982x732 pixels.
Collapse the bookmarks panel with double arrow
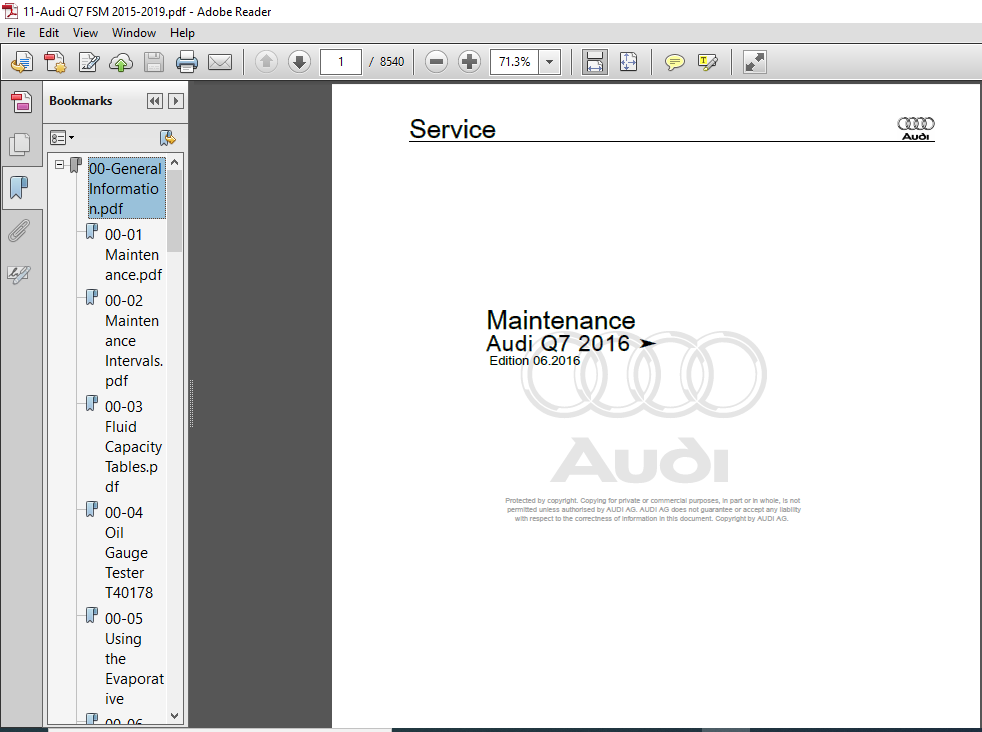(155, 101)
